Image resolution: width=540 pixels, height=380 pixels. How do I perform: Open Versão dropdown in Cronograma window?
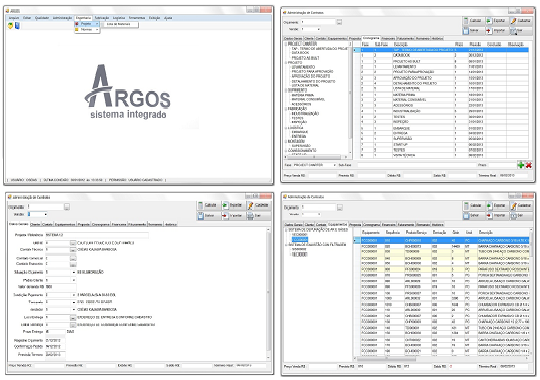click(x=318, y=29)
